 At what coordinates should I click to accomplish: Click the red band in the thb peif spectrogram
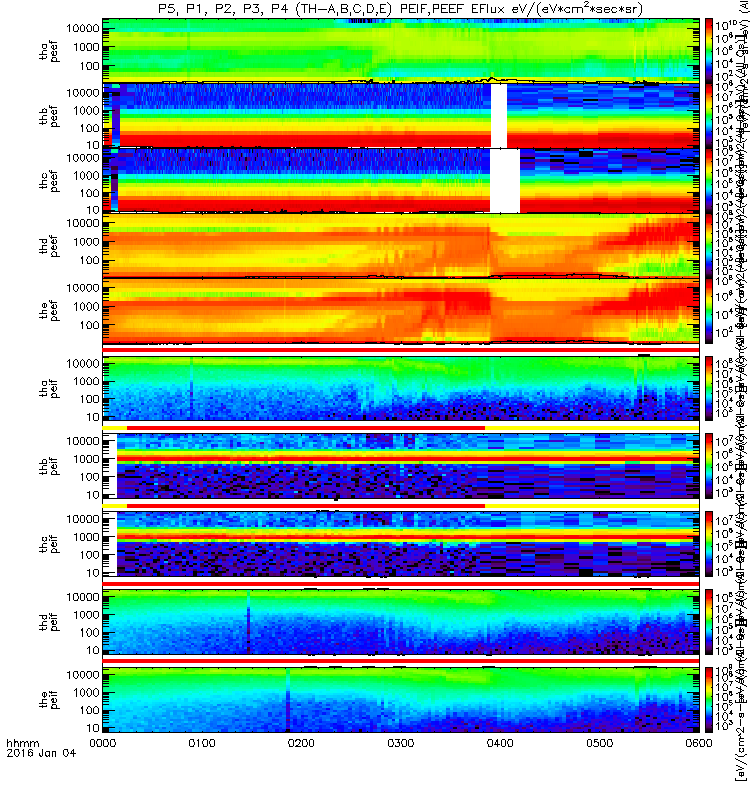click(408, 459)
